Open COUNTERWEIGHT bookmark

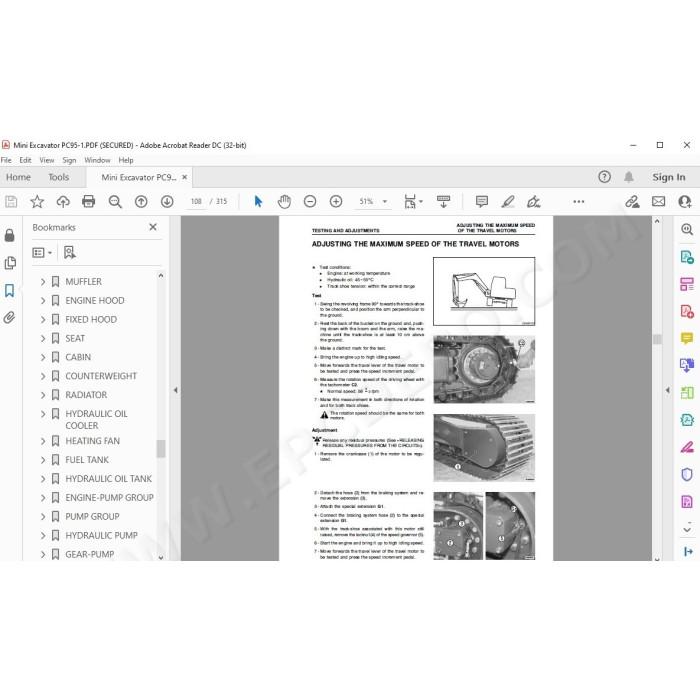[101, 376]
